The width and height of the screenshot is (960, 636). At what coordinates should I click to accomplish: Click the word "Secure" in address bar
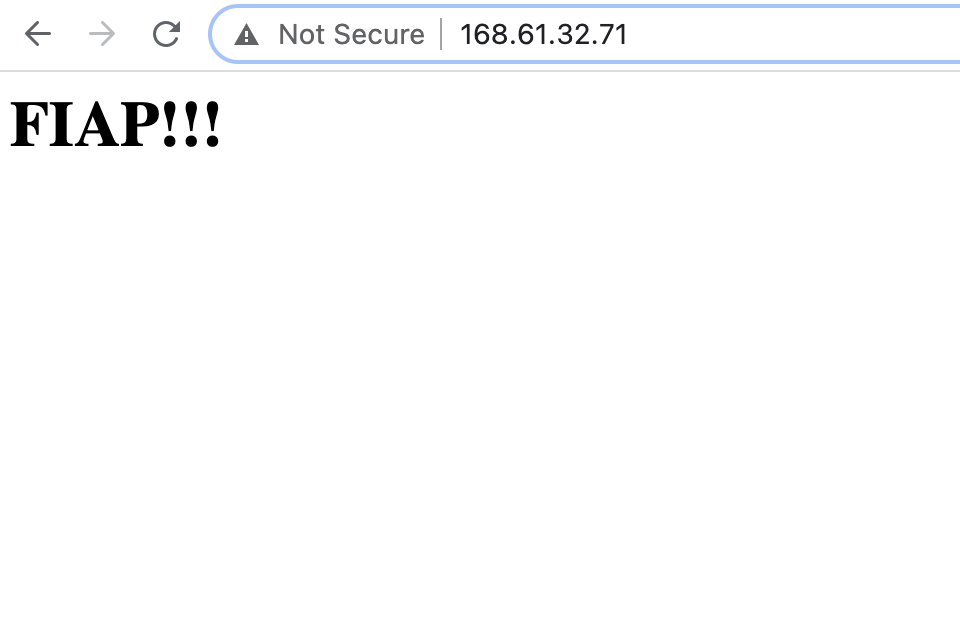[379, 34]
